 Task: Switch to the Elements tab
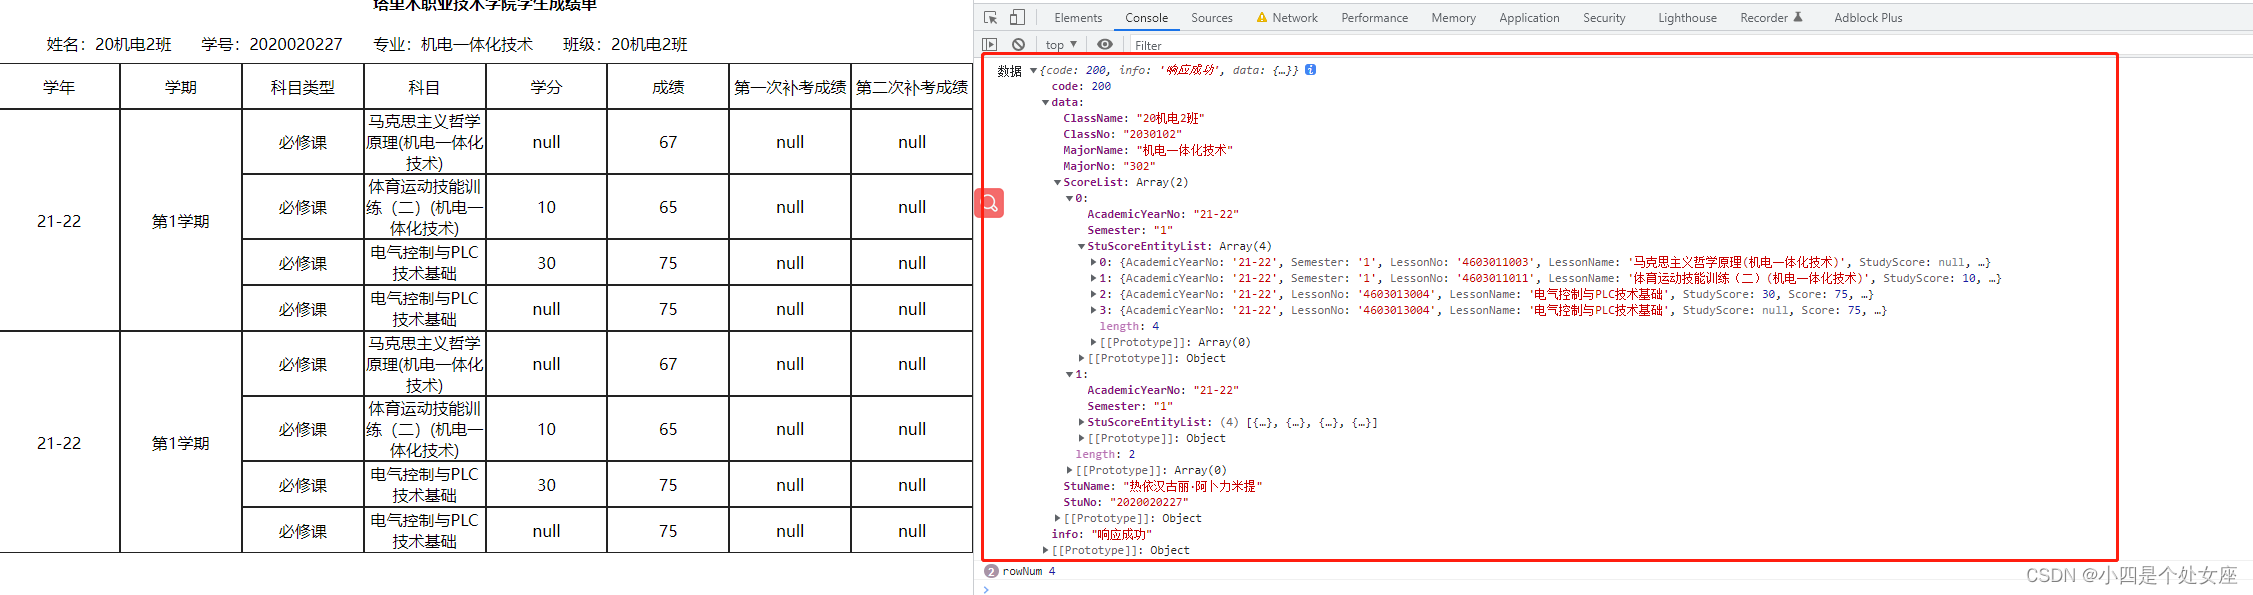[1078, 18]
